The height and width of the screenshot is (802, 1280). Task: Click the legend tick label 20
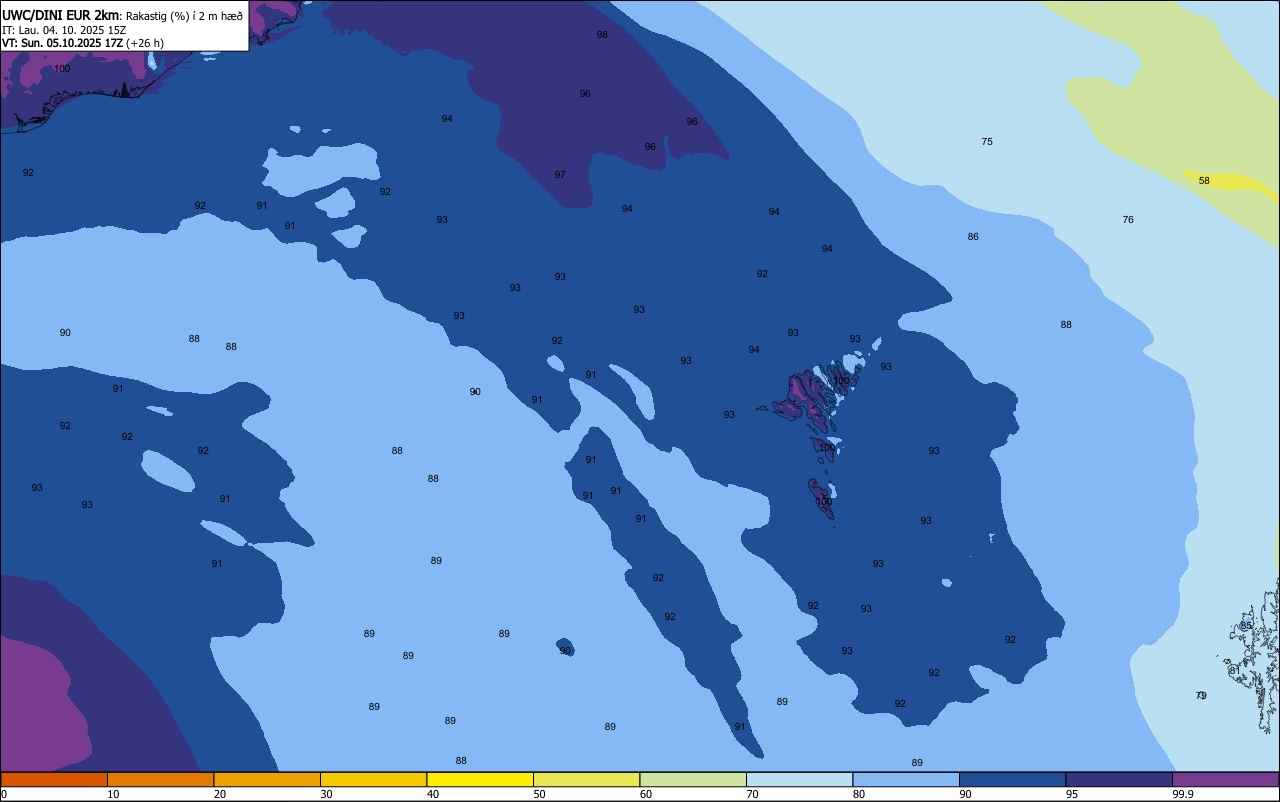[x=220, y=794]
